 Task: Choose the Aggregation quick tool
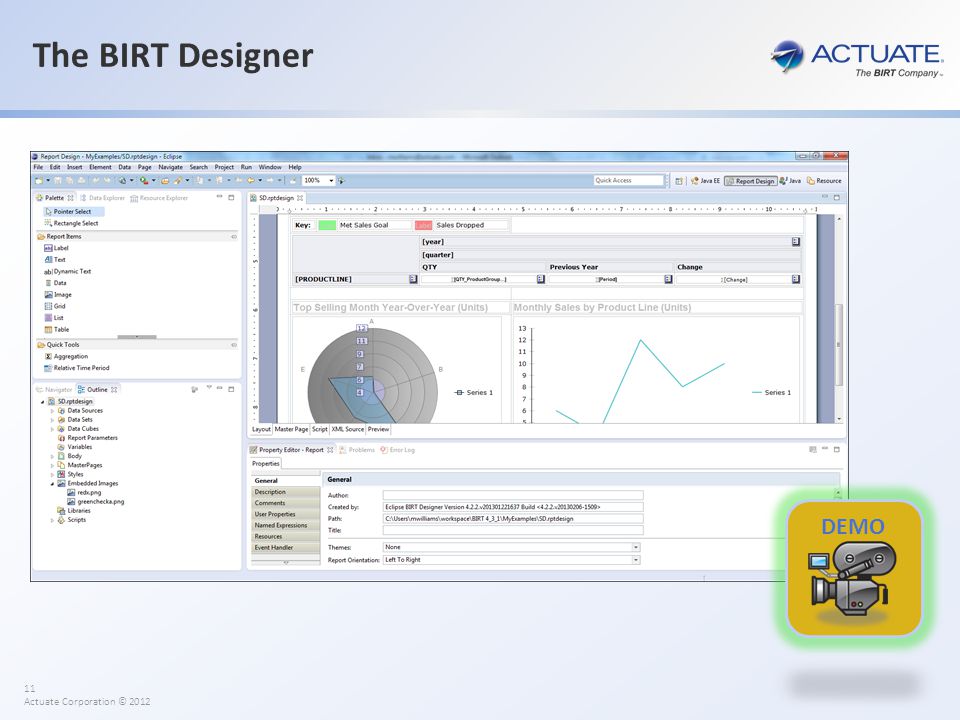pyautogui.click(x=66, y=356)
